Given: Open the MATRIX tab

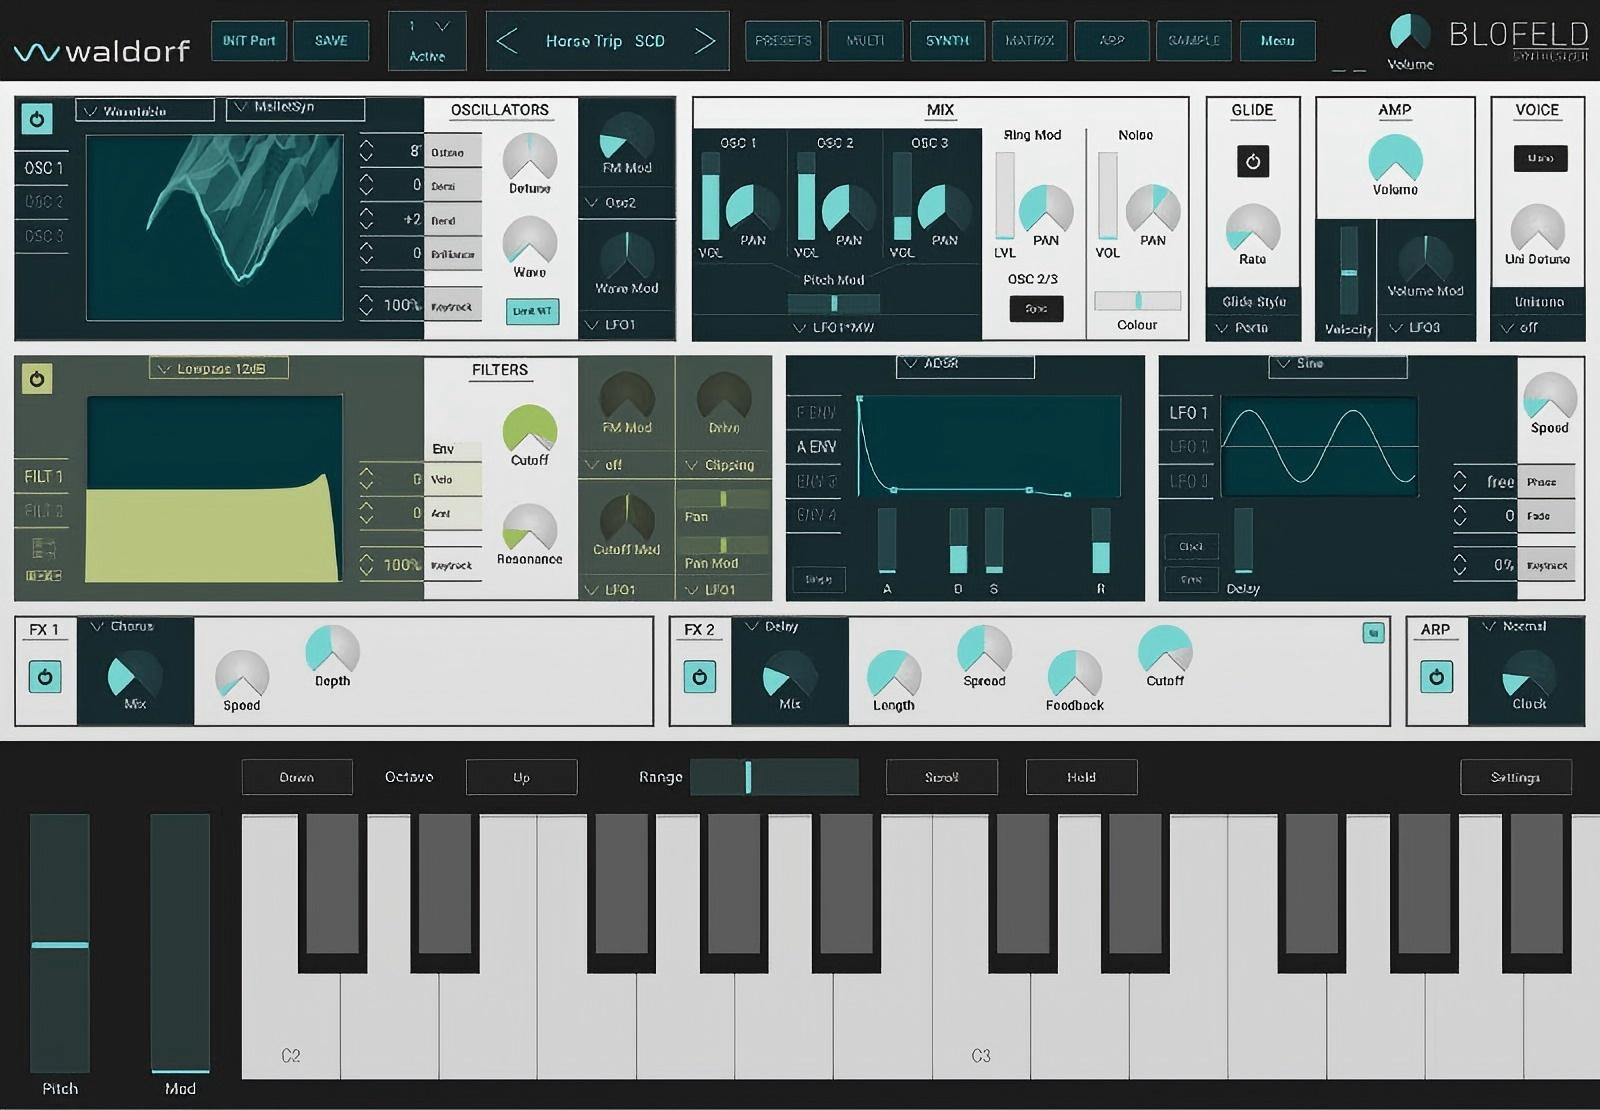Looking at the screenshot, I should pos(1029,41).
